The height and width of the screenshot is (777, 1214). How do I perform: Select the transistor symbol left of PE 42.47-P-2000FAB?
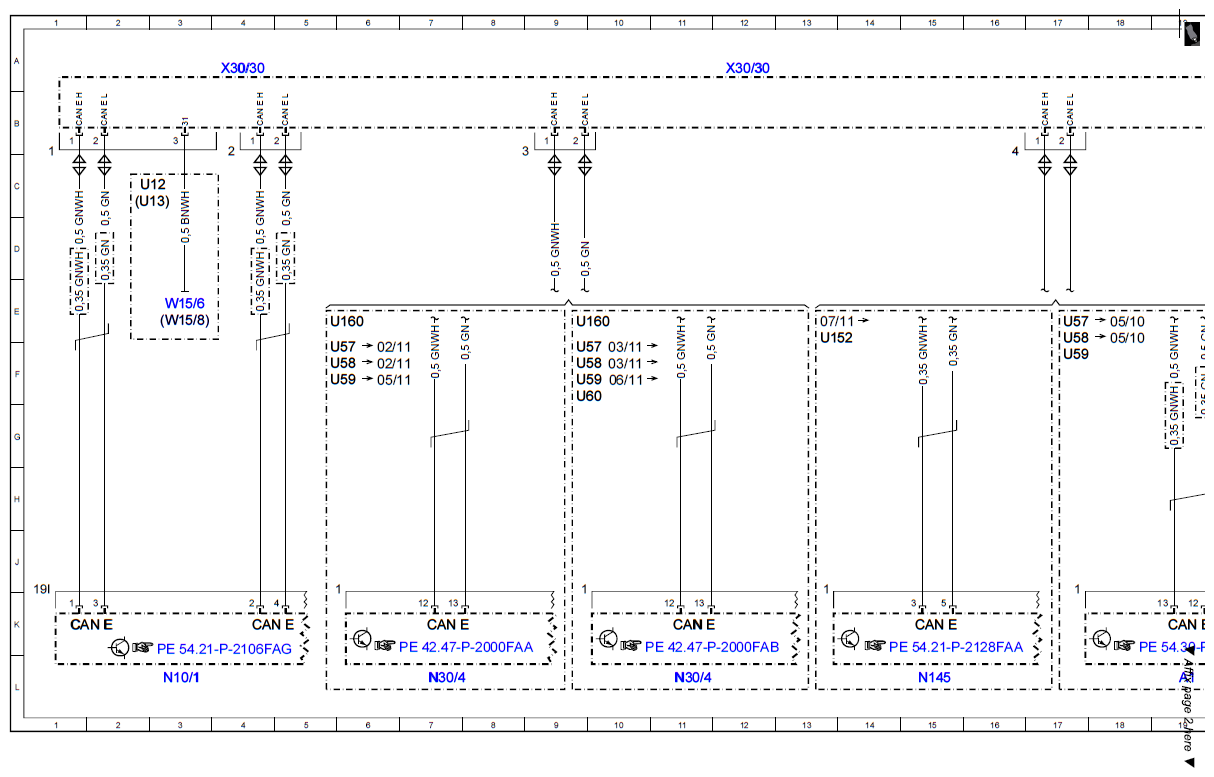(x=607, y=640)
